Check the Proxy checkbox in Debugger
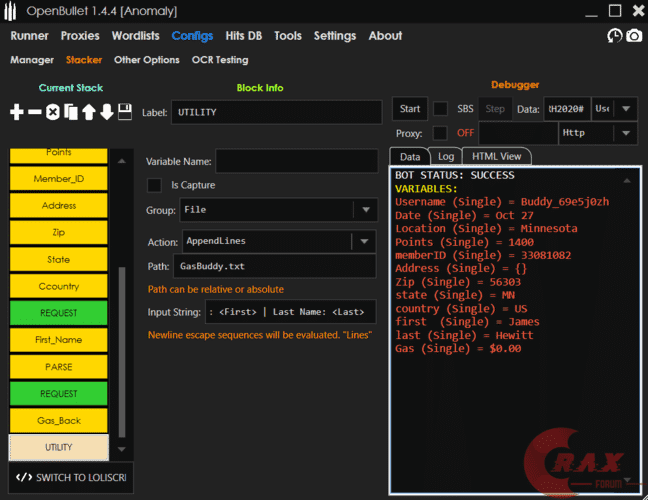Viewport: 648px width, 500px height. tap(440, 133)
